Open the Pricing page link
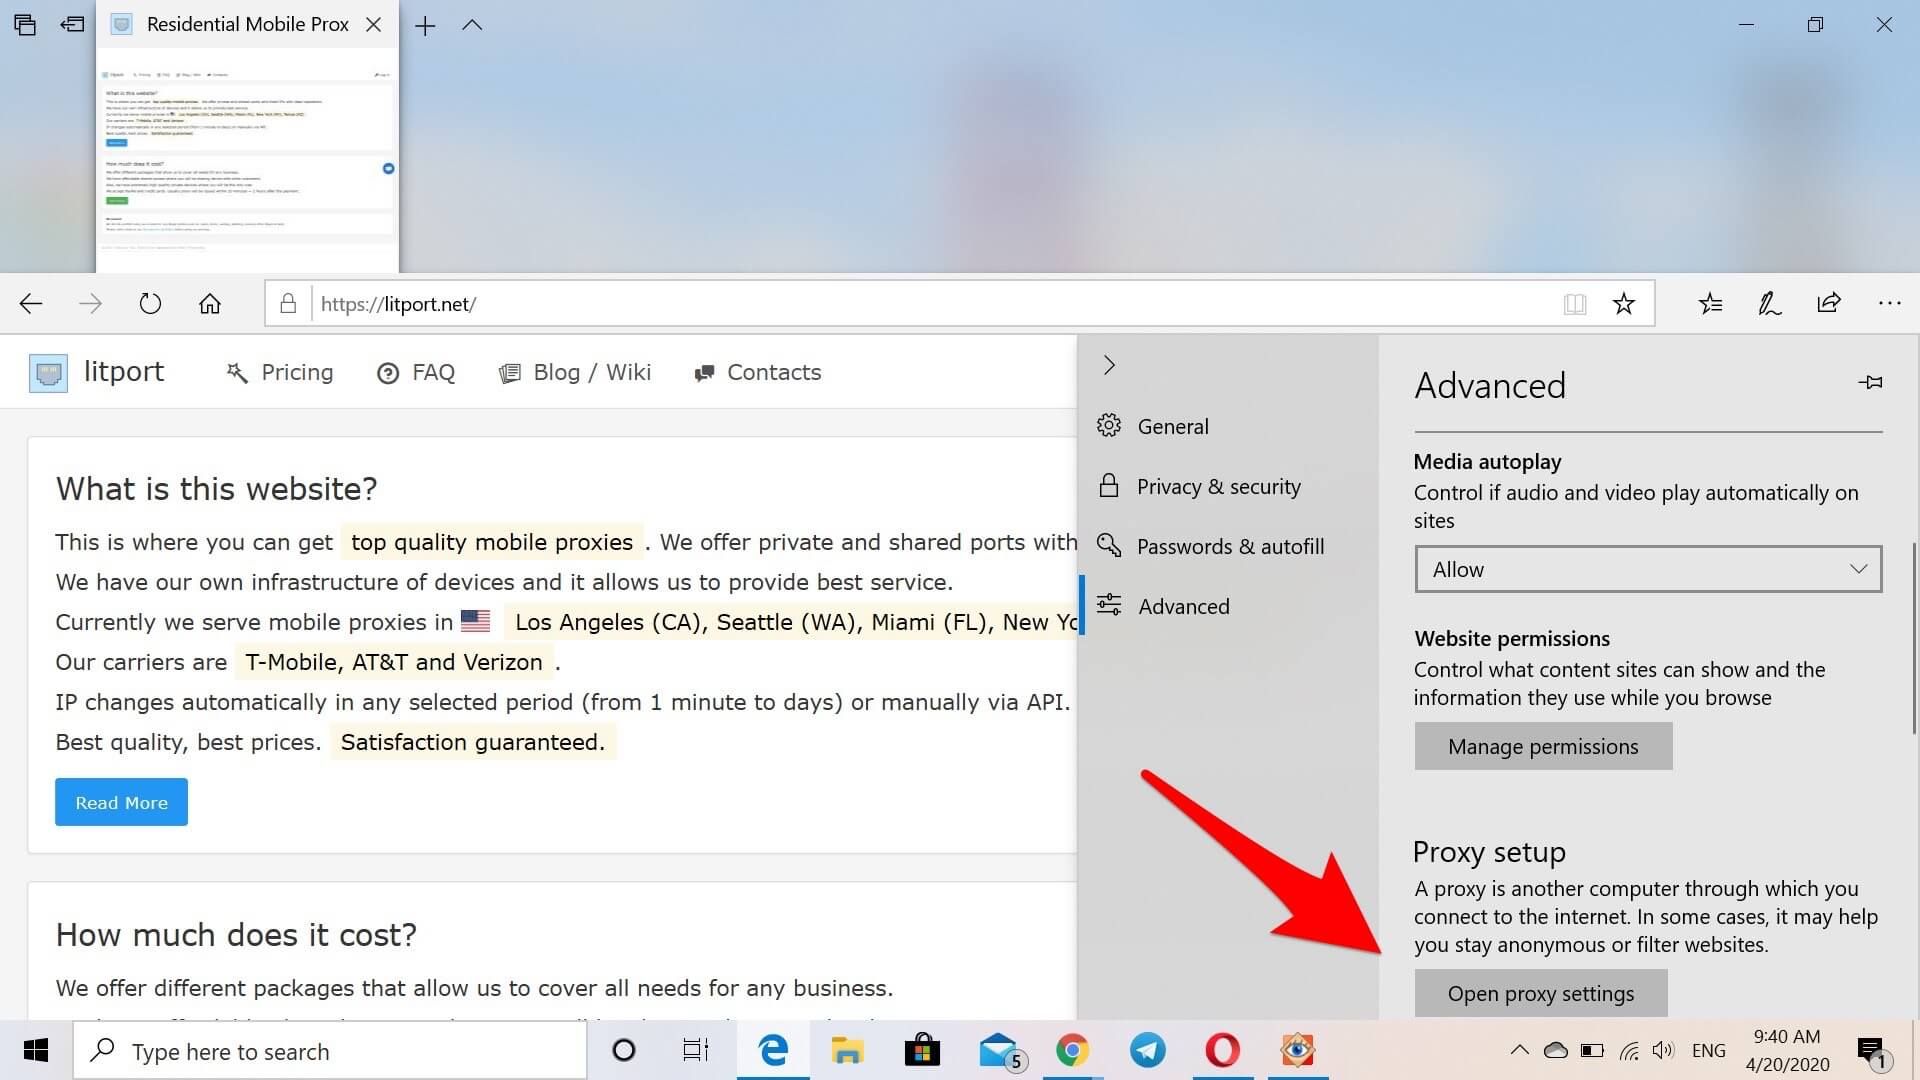Viewport: 1920px width, 1080px height. (280, 372)
